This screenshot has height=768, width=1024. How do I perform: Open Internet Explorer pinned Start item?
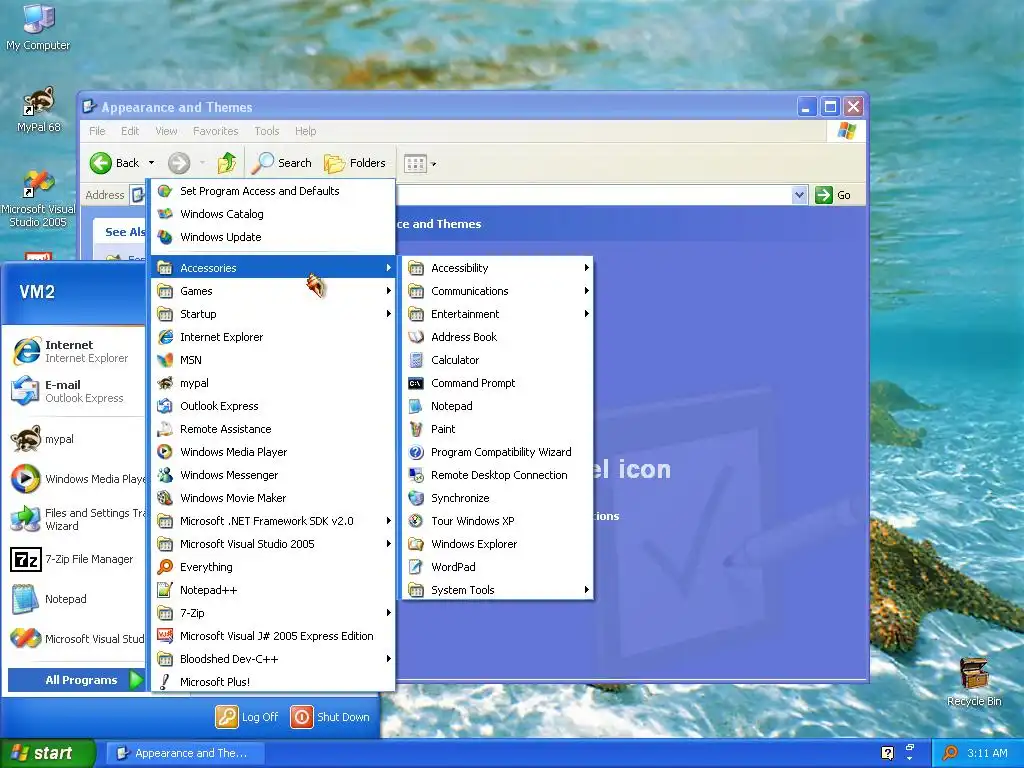(73, 351)
